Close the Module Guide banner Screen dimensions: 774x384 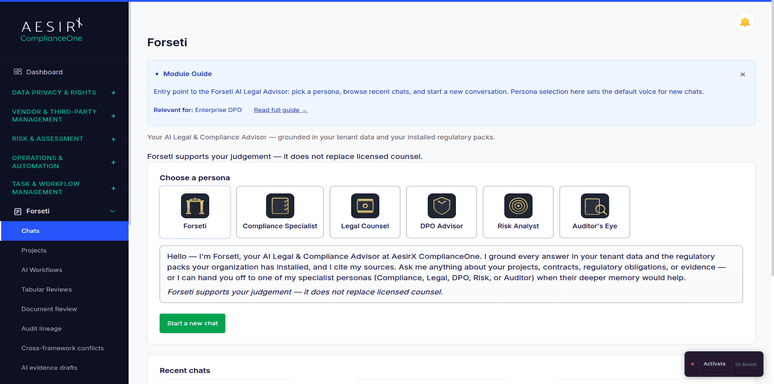(x=742, y=75)
